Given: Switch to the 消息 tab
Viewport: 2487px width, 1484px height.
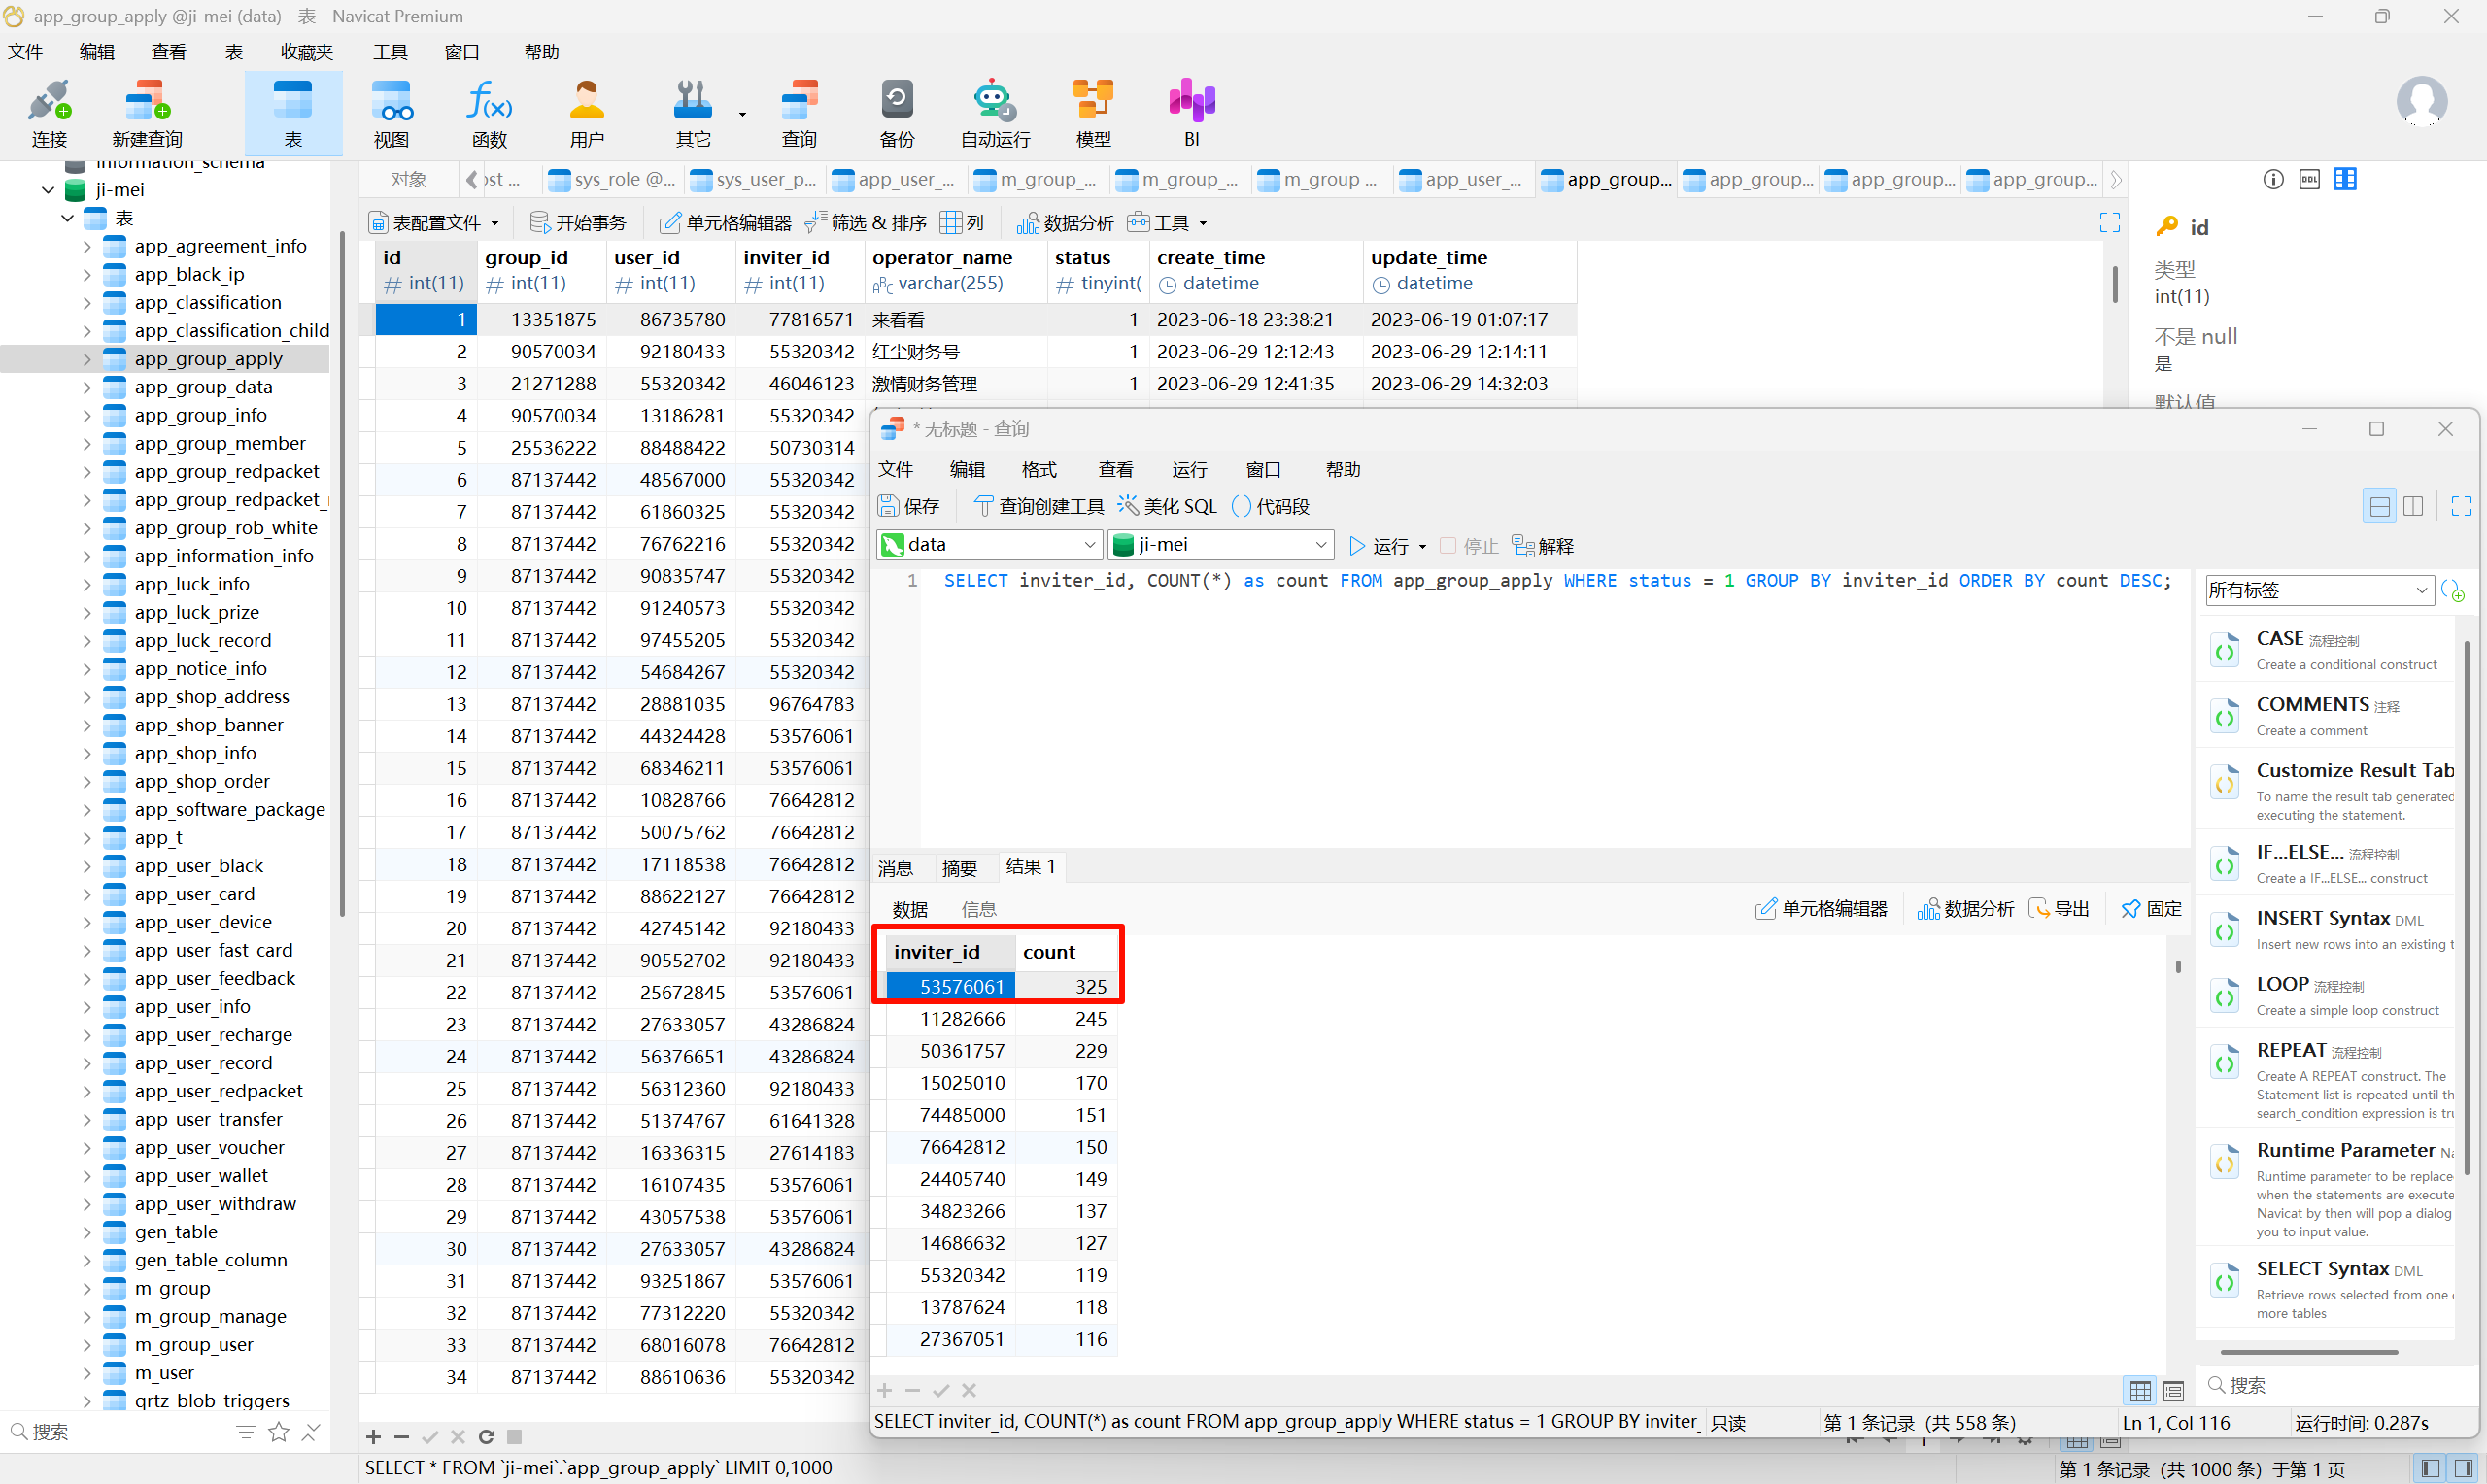Looking at the screenshot, I should [895, 868].
